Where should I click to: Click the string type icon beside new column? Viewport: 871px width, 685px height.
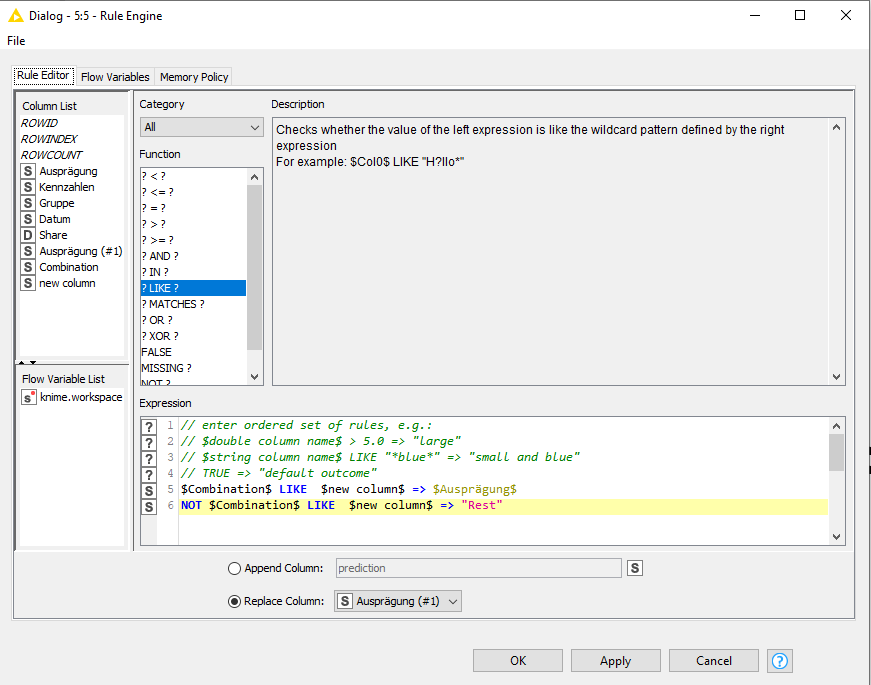[28, 283]
